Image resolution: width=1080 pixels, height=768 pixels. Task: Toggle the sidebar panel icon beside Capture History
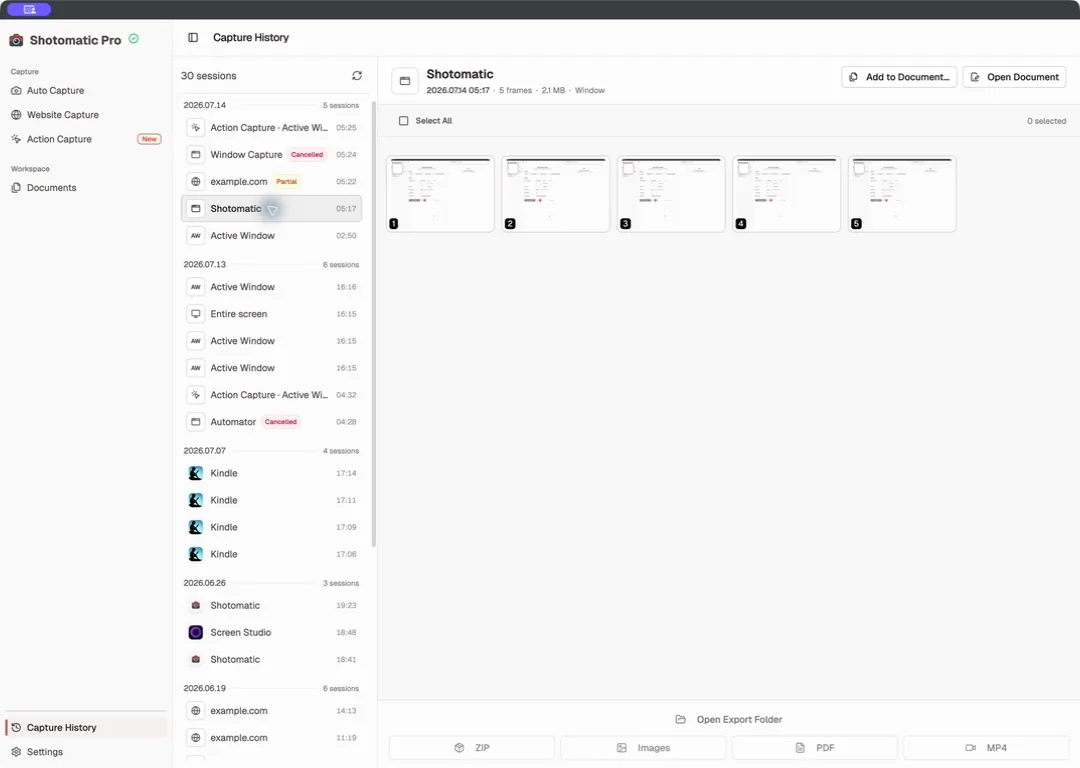[x=193, y=38]
